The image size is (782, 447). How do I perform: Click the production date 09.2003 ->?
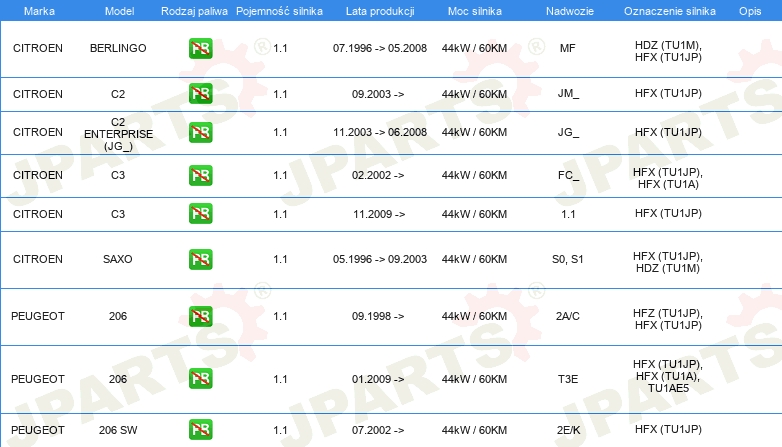378,94
